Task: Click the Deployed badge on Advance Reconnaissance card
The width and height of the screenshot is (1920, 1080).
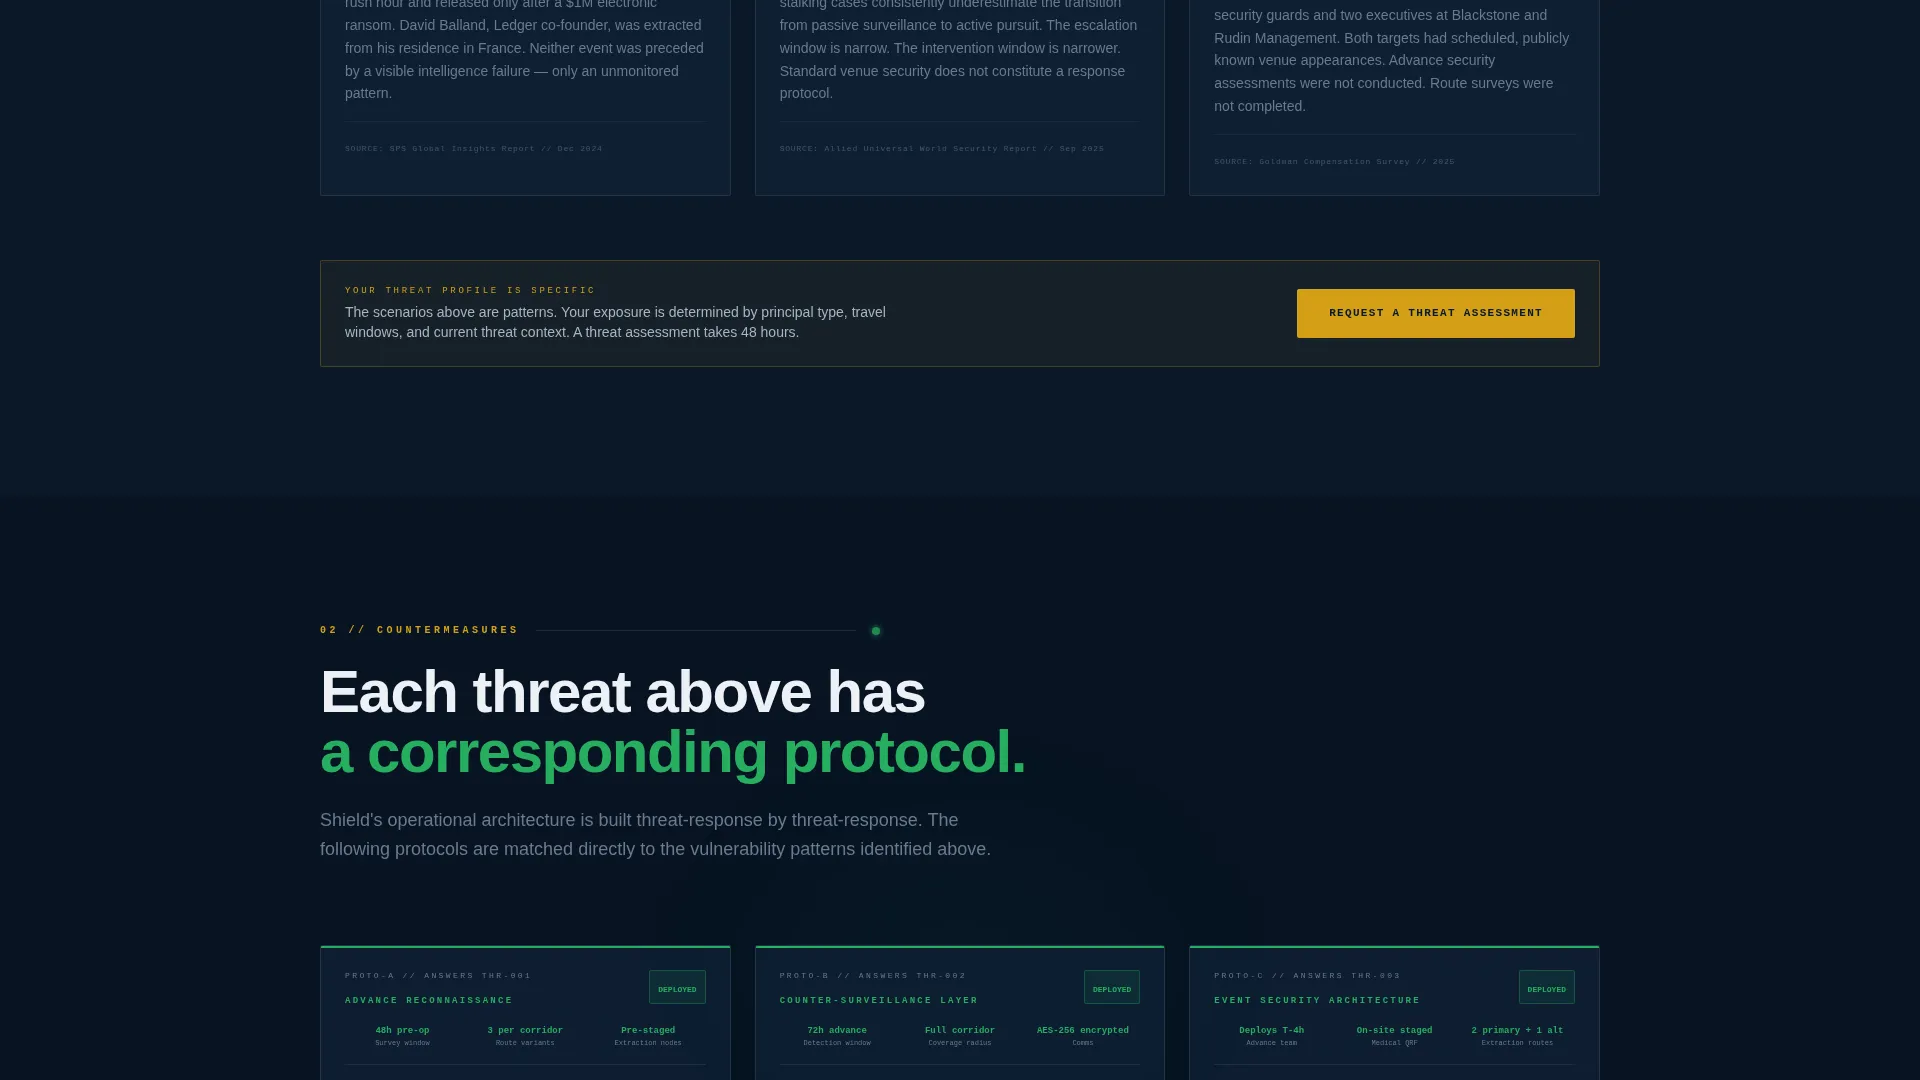Action: [677, 988]
